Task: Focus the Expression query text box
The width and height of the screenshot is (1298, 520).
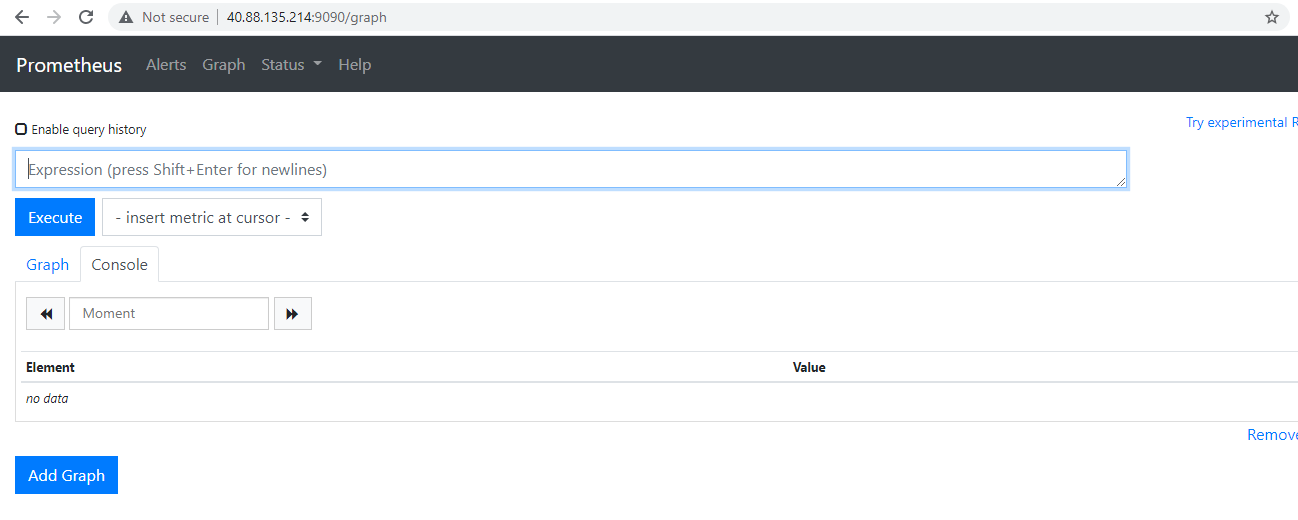Action: point(570,169)
